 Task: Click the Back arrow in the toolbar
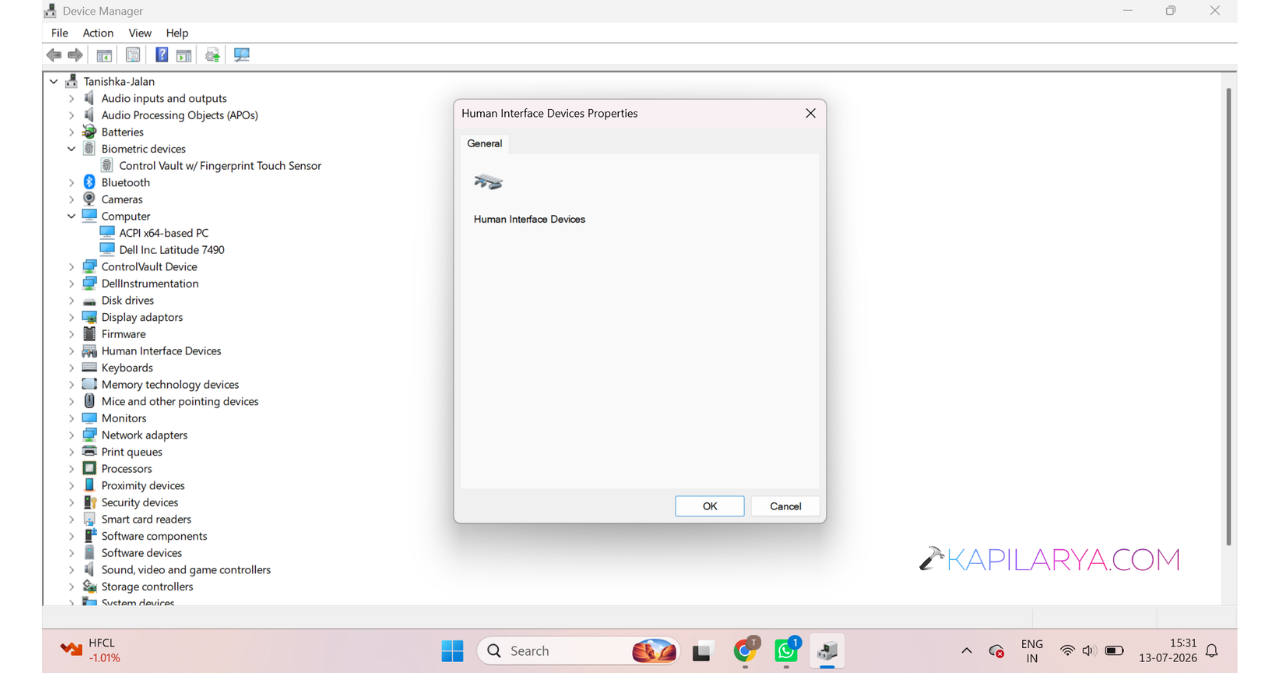click(x=54, y=55)
